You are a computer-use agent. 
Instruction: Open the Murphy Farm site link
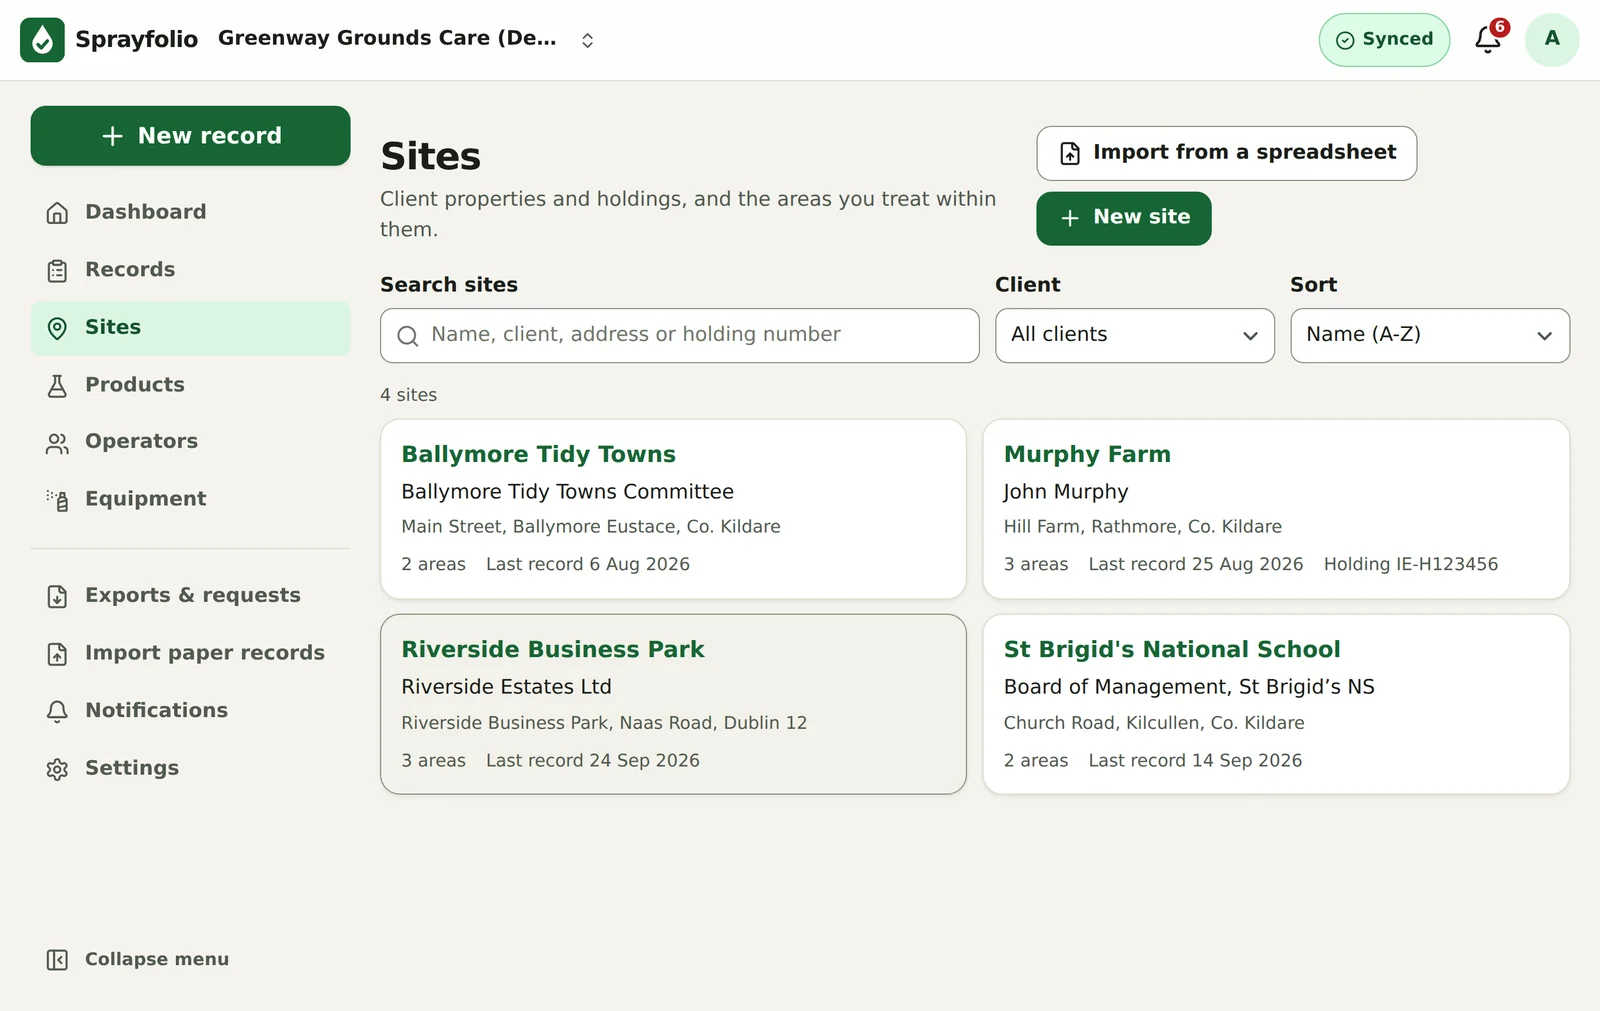pos(1087,454)
